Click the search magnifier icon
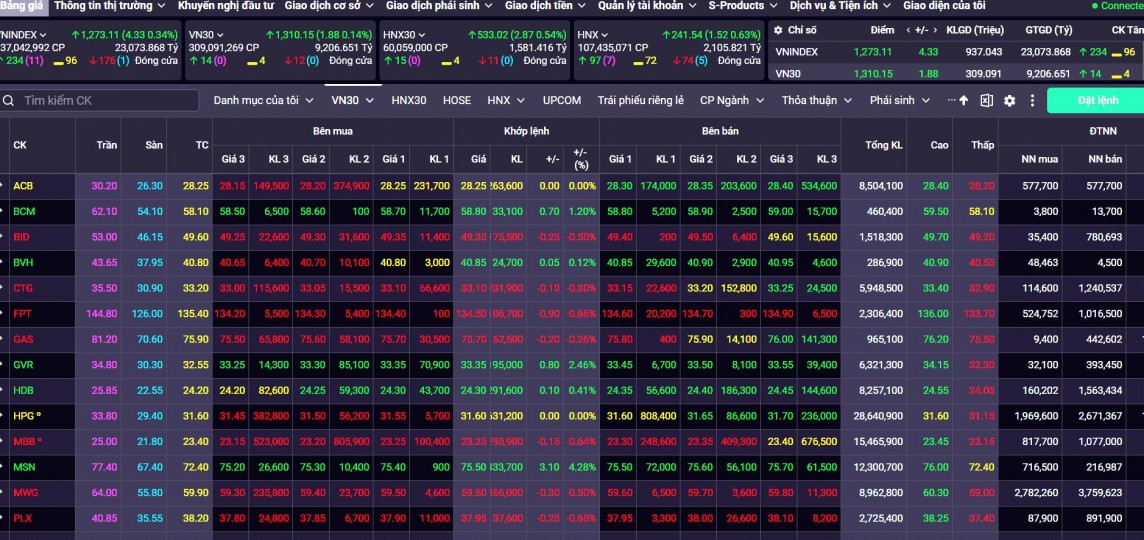This screenshot has width=1144, height=540. tap(9, 100)
